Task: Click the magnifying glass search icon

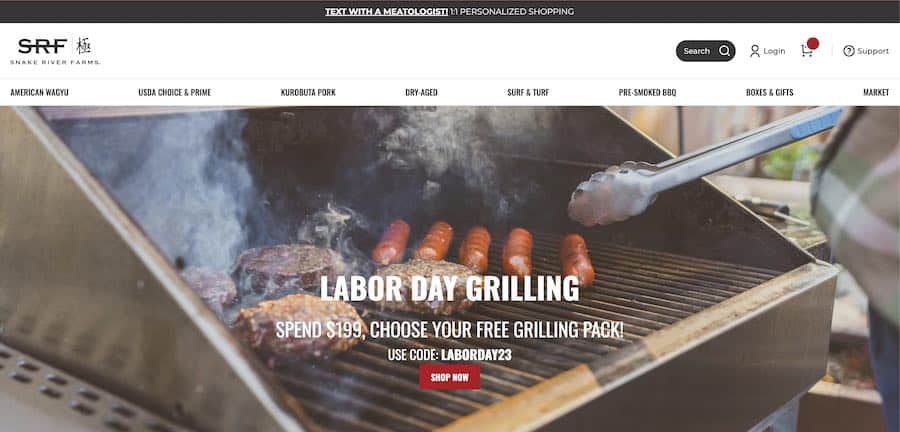Action: (724, 51)
